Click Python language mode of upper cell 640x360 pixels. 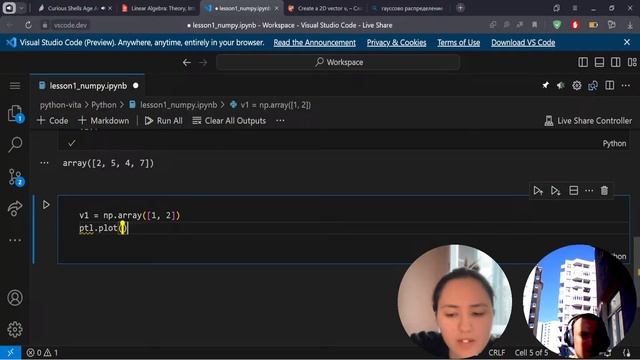(x=614, y=143)
